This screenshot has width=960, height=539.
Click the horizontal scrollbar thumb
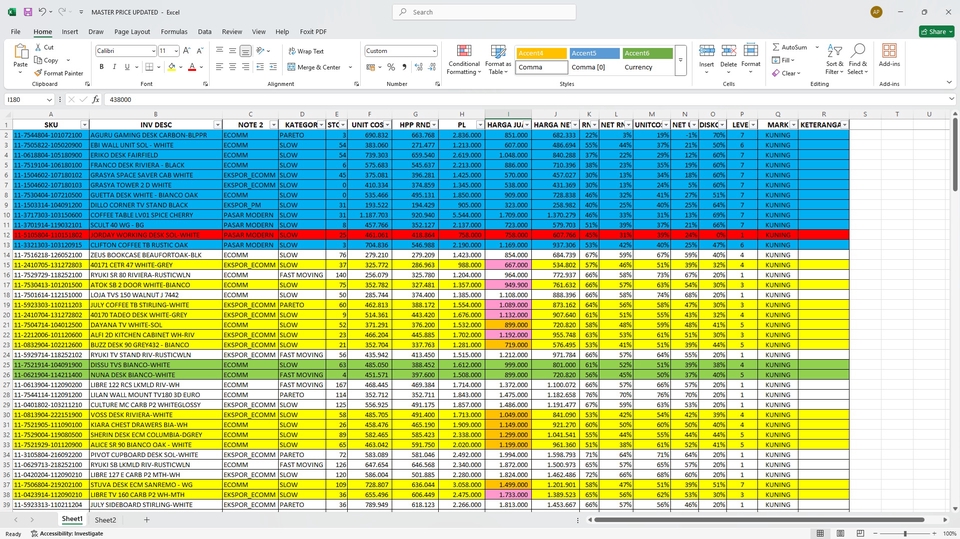tap(759, 519)
